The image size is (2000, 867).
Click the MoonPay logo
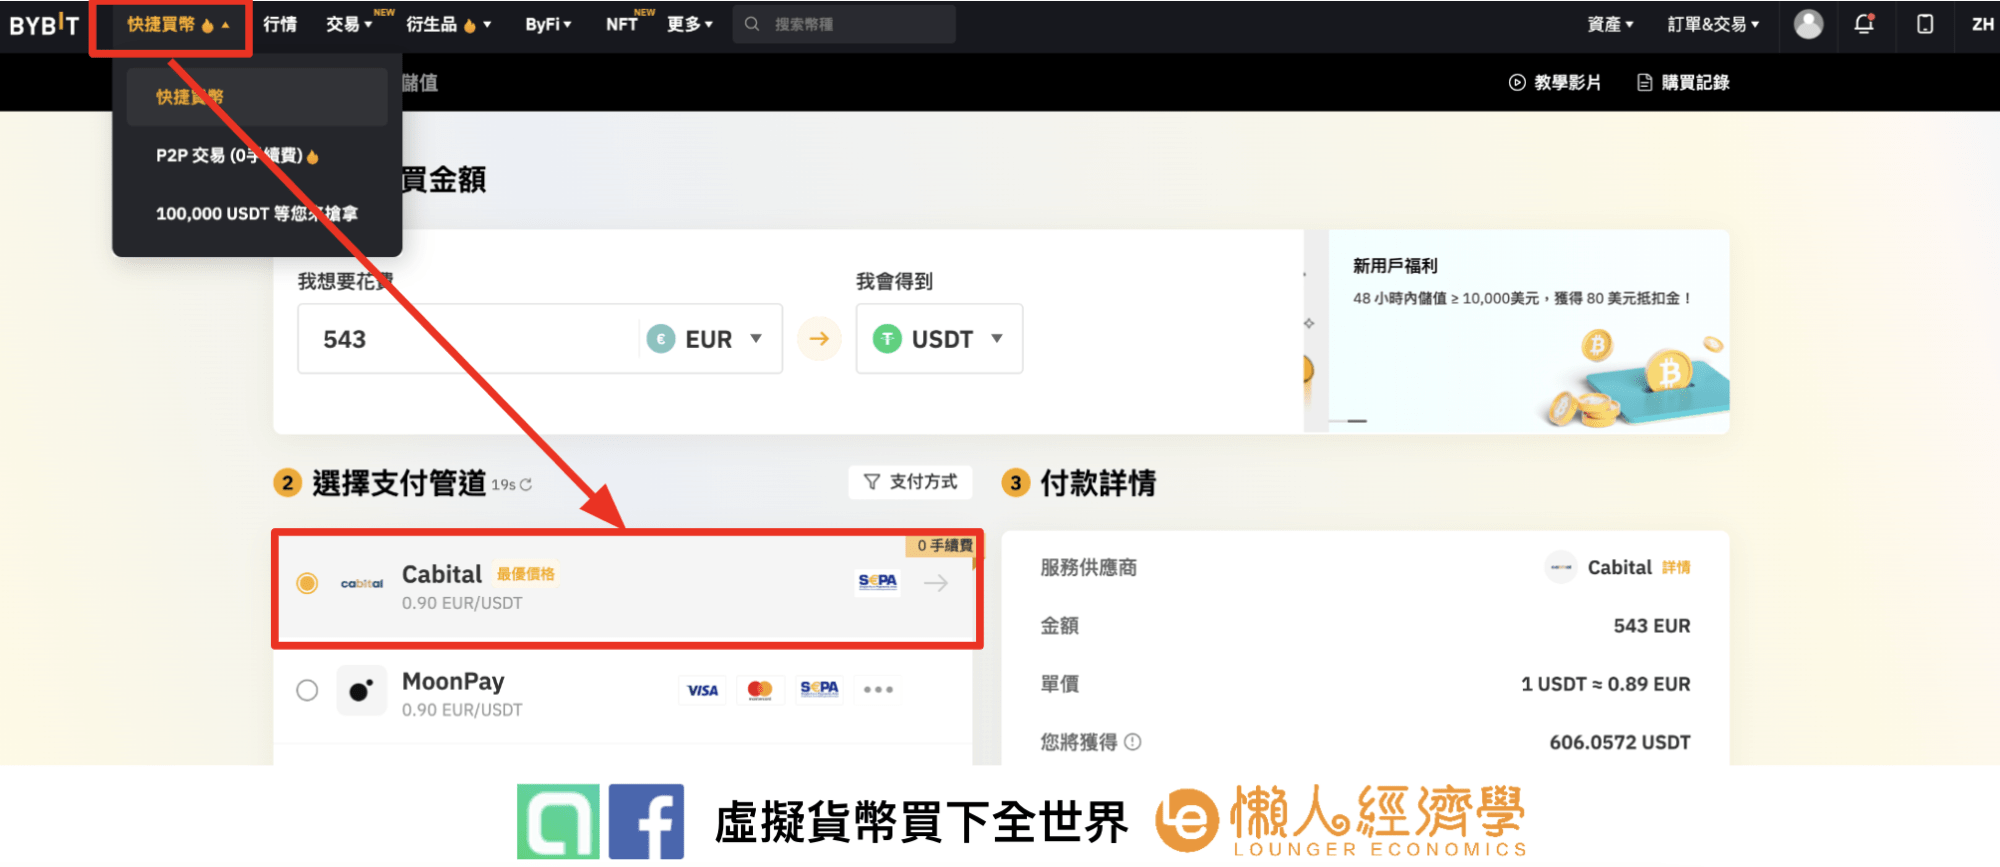pos(361,691)
